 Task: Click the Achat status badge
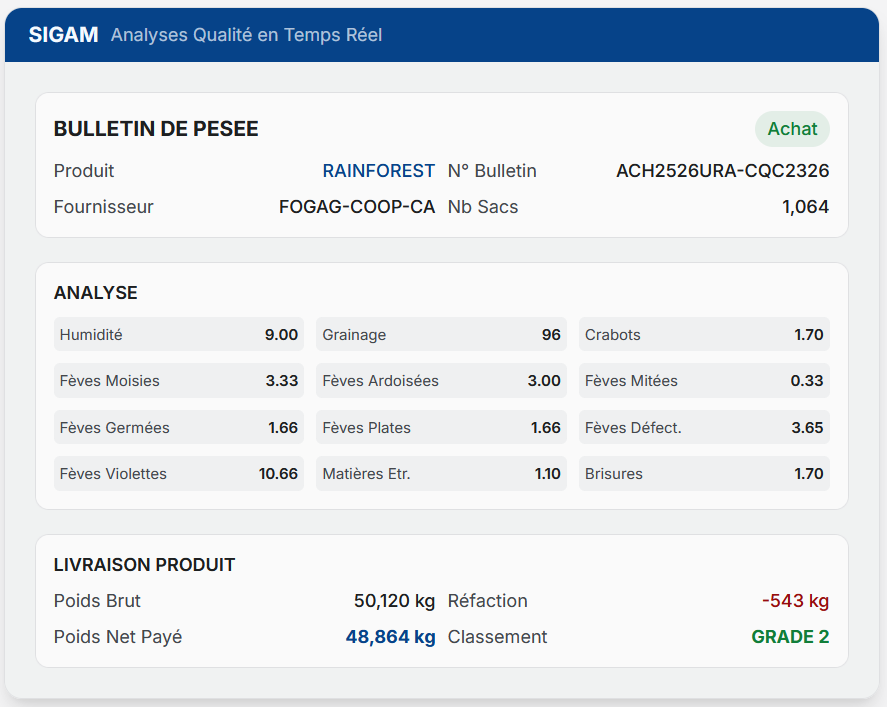tap(792, 129)
